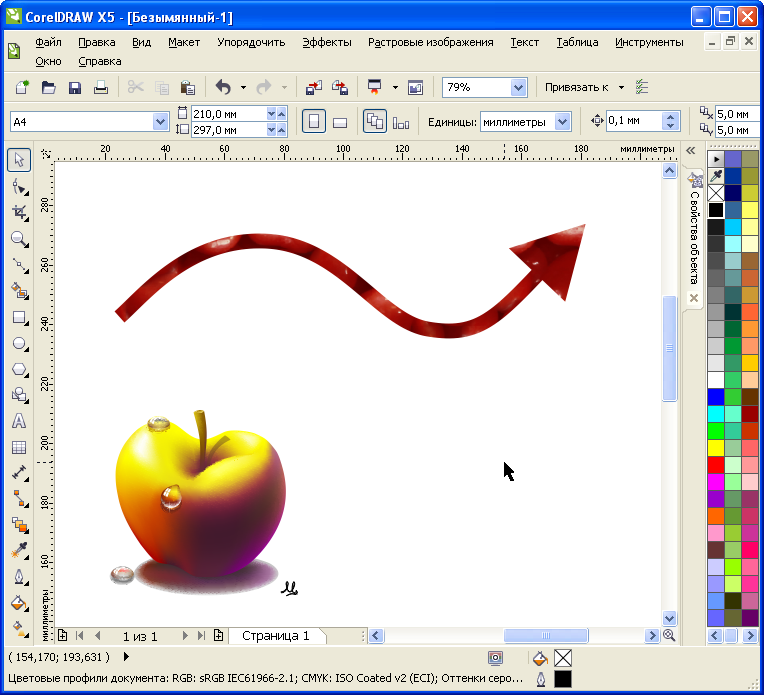The height and width of the screenshot is (695, 764).
Task: Pick the pure red swatch in the palette's left column
Action: pyautogui.click(x=716, y=464)
